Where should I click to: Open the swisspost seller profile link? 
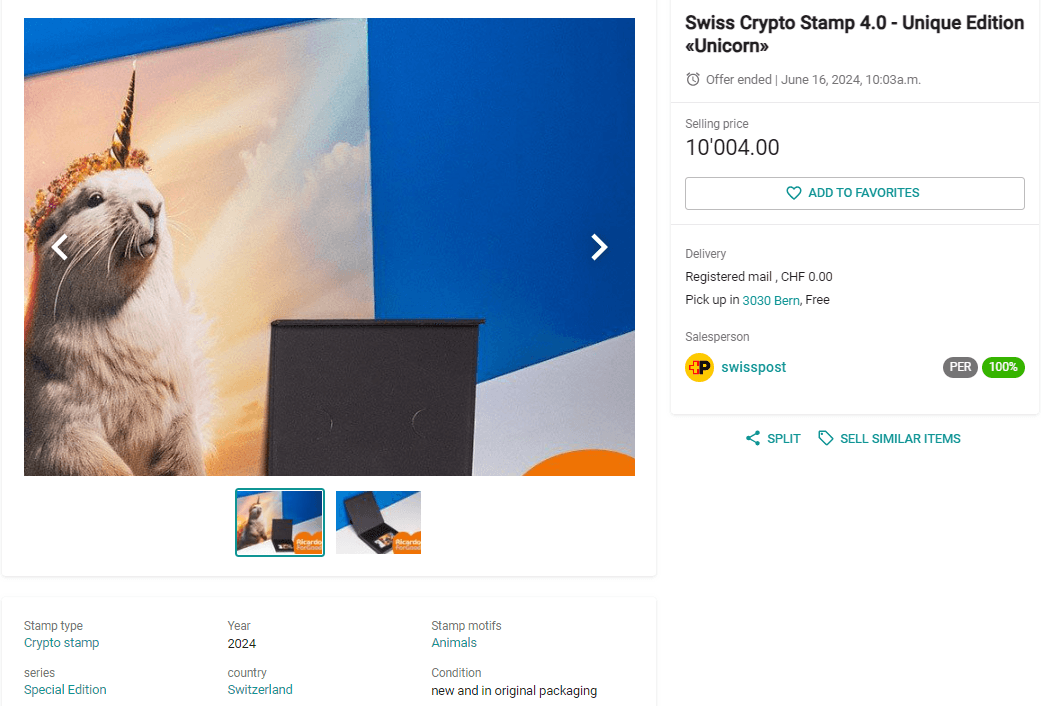coord(753,367)
